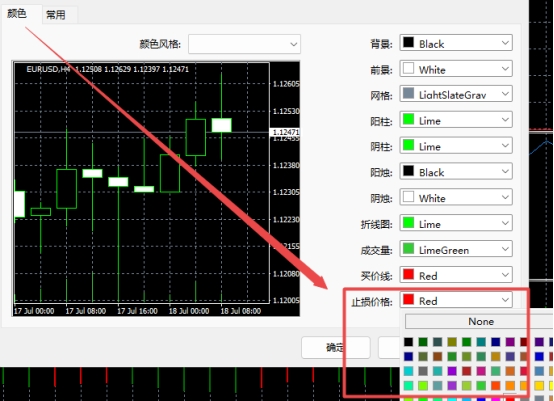This screenshot has width=554, height=401.
Task: Choose None in the color palette
Action: pos(481,322)
